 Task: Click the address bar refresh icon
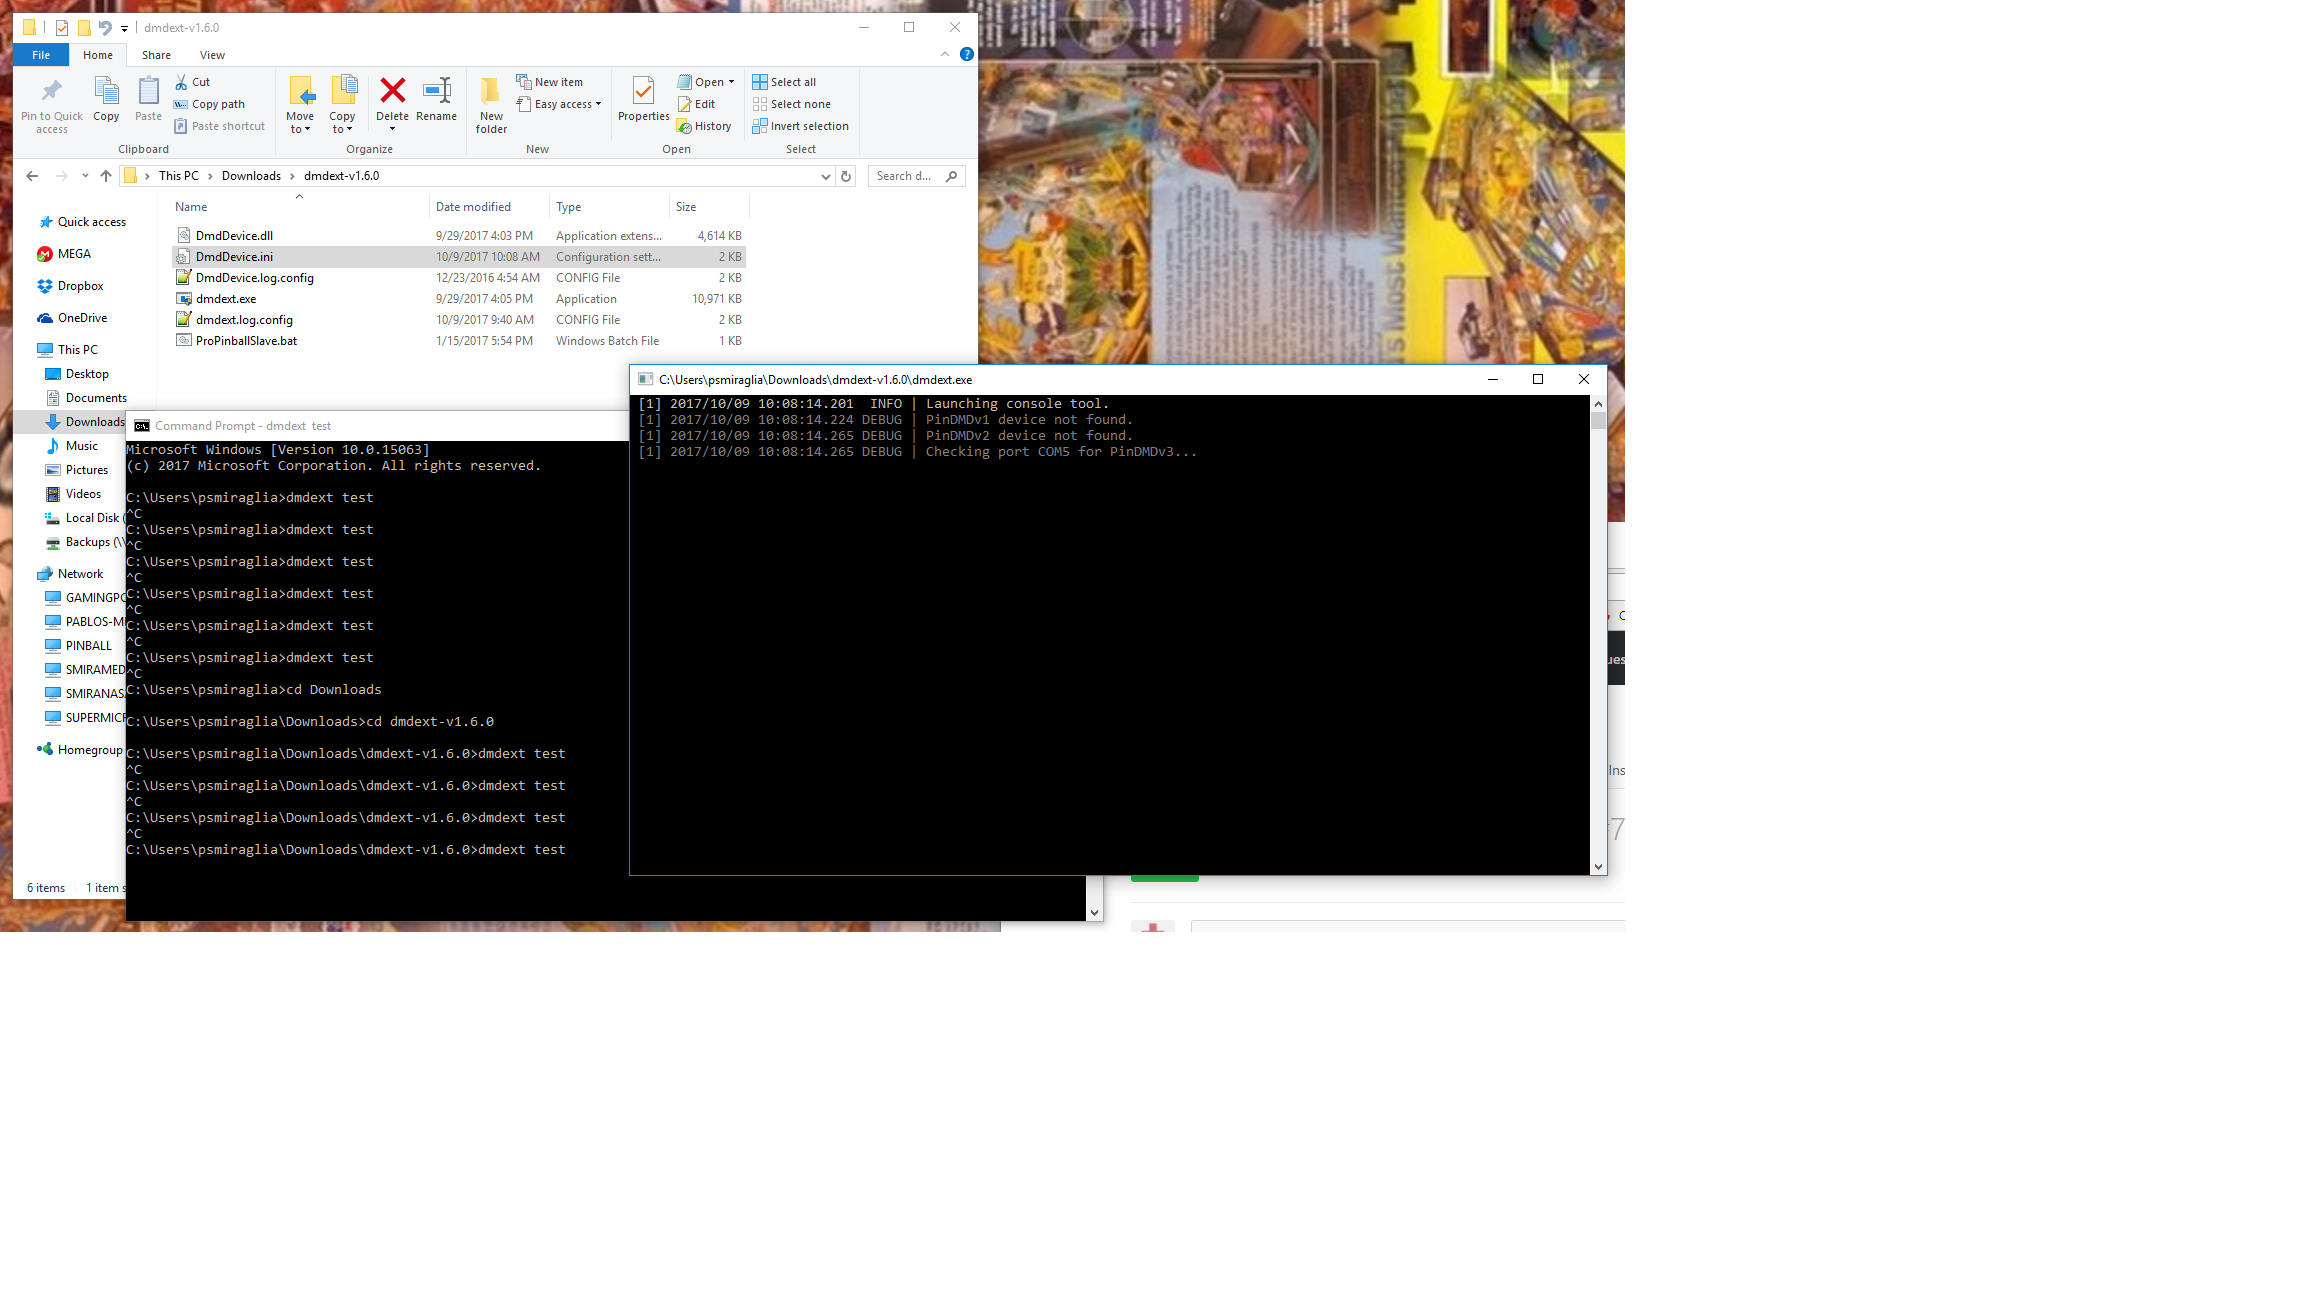pyautogui.click(x=846, y=175)
